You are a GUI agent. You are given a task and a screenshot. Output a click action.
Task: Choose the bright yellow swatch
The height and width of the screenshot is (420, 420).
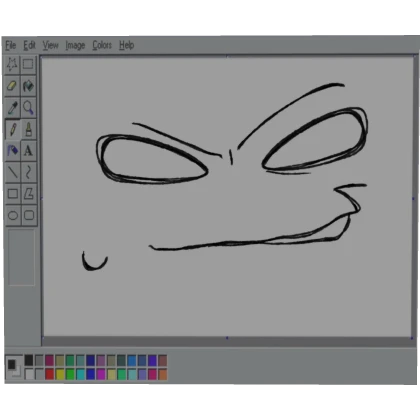click(x=60, y=374)
